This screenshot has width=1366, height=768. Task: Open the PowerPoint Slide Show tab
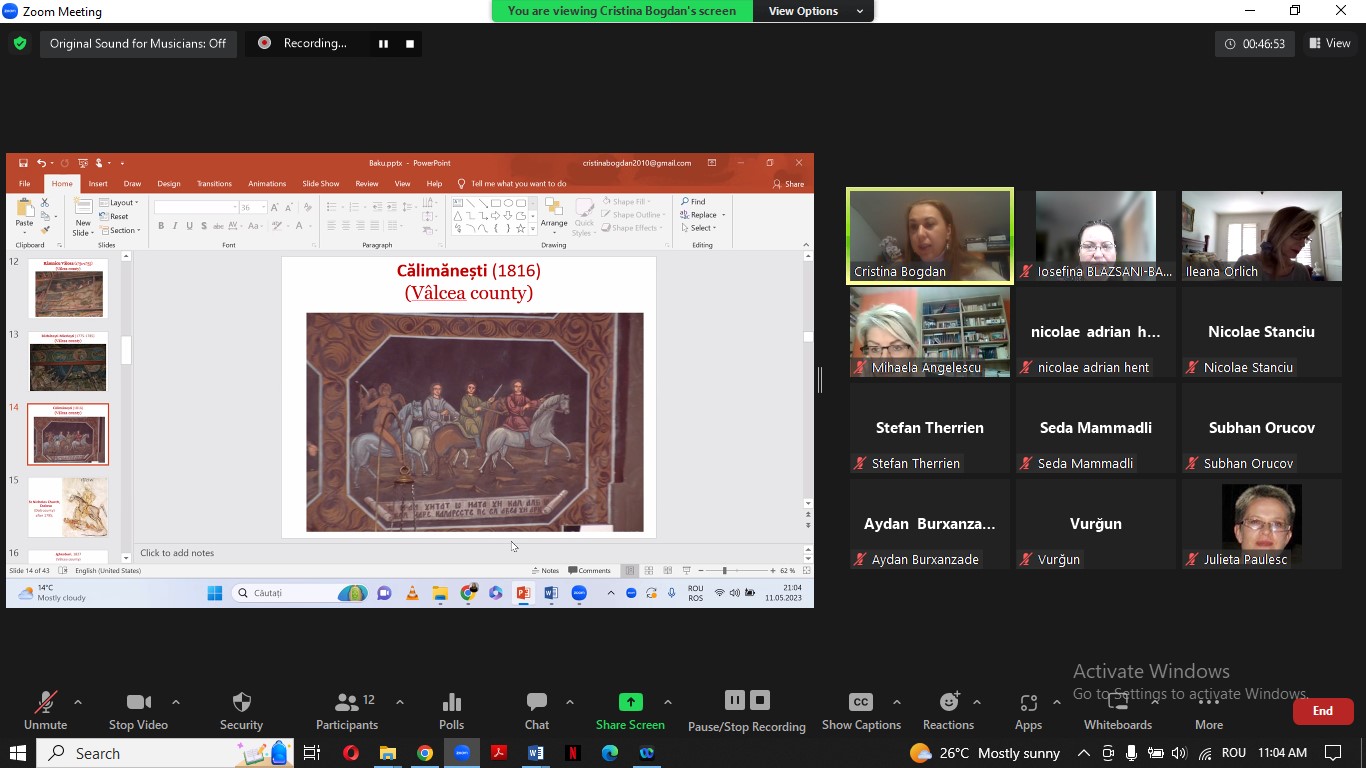(x=321, y=184)
